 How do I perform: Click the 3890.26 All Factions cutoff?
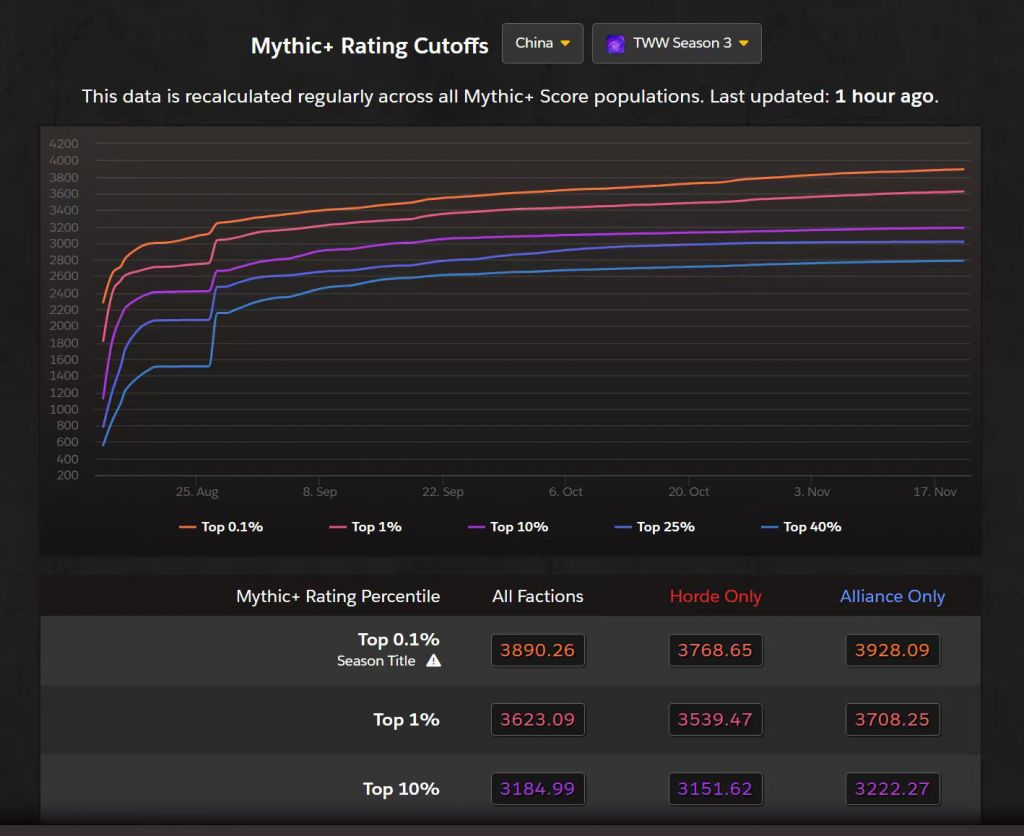[x=538, y=650]
